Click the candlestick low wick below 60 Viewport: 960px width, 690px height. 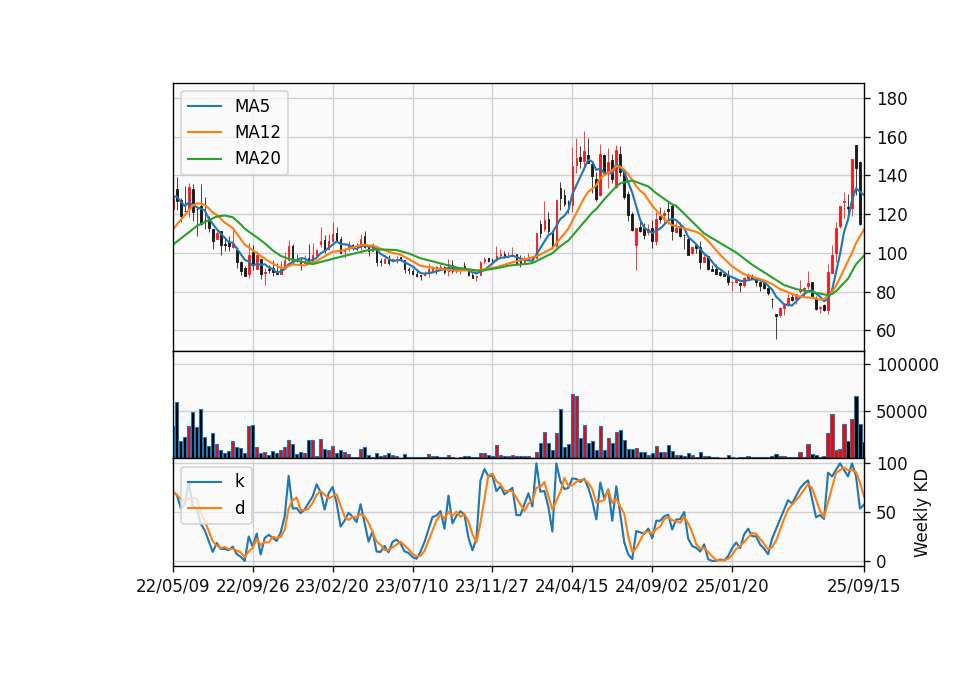coord(776,328)
